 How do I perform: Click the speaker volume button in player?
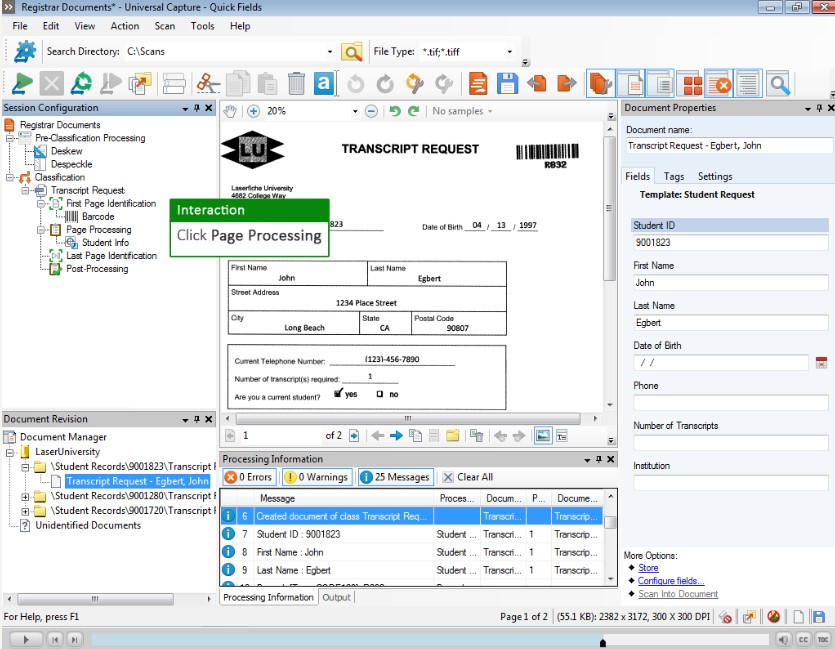(x=782, y=639)
